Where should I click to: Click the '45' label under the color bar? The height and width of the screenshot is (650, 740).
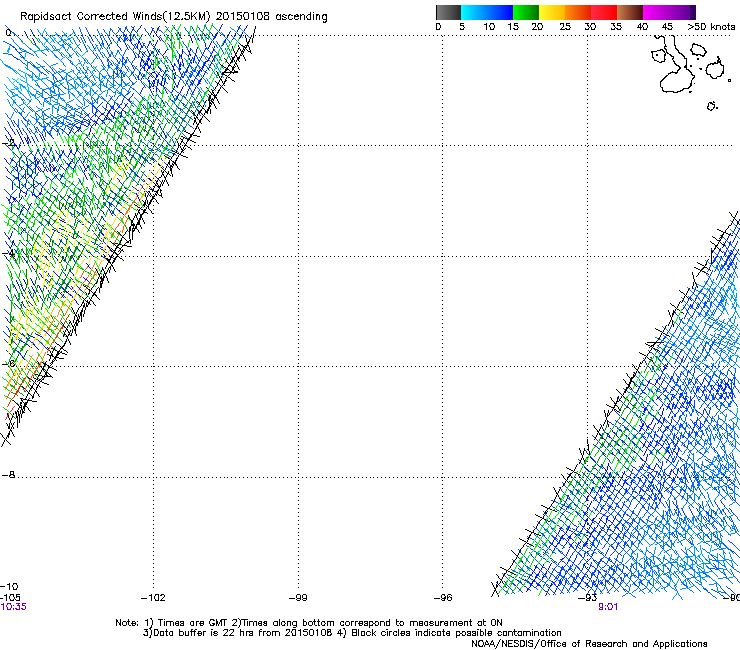pos(667,27)
